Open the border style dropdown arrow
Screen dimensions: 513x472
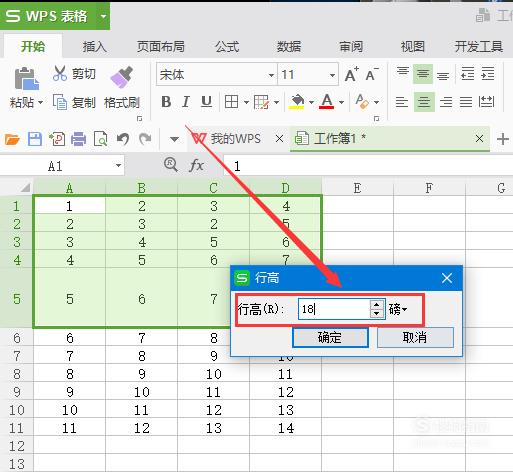pyautogui.click(x=246, y=102)
